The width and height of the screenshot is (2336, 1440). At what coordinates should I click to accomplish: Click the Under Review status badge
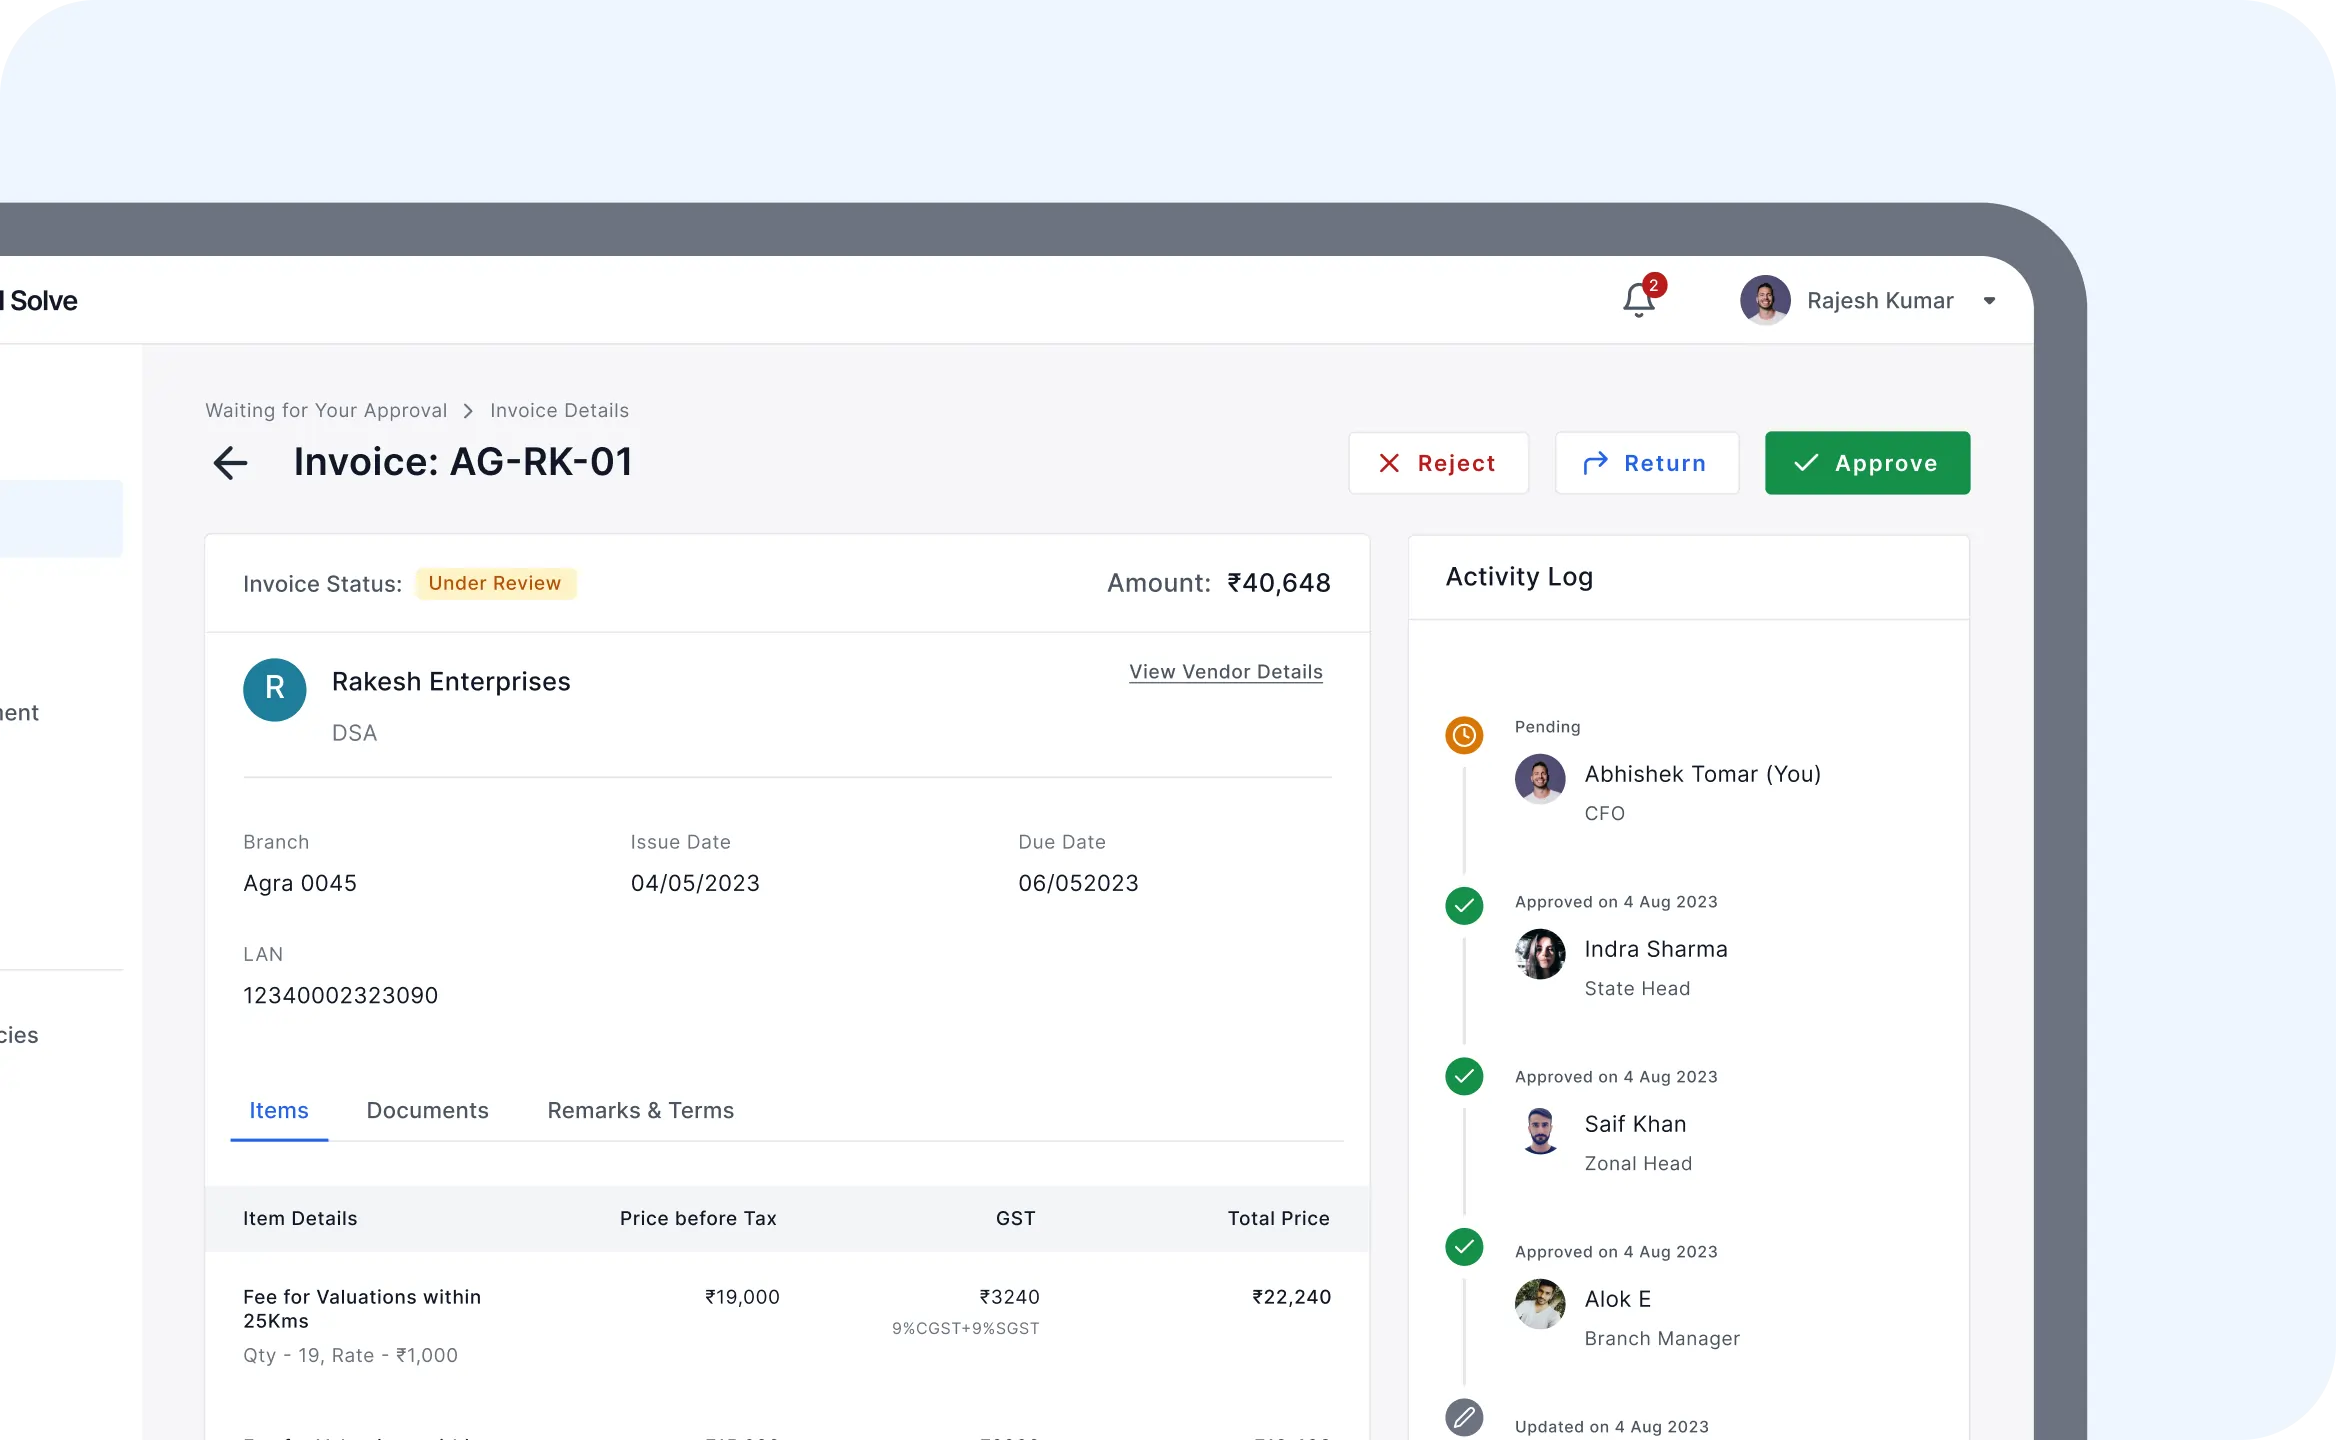[495, 583]
